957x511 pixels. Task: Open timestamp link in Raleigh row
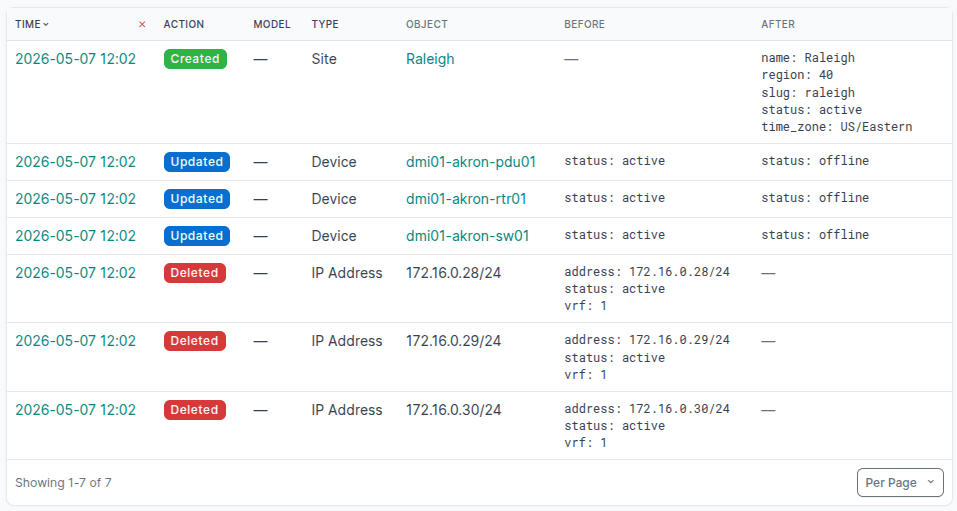[x=76, y=59]
